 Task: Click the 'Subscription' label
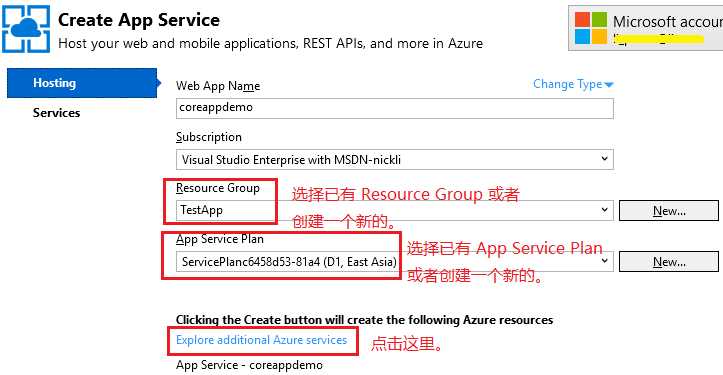point(209,137)
